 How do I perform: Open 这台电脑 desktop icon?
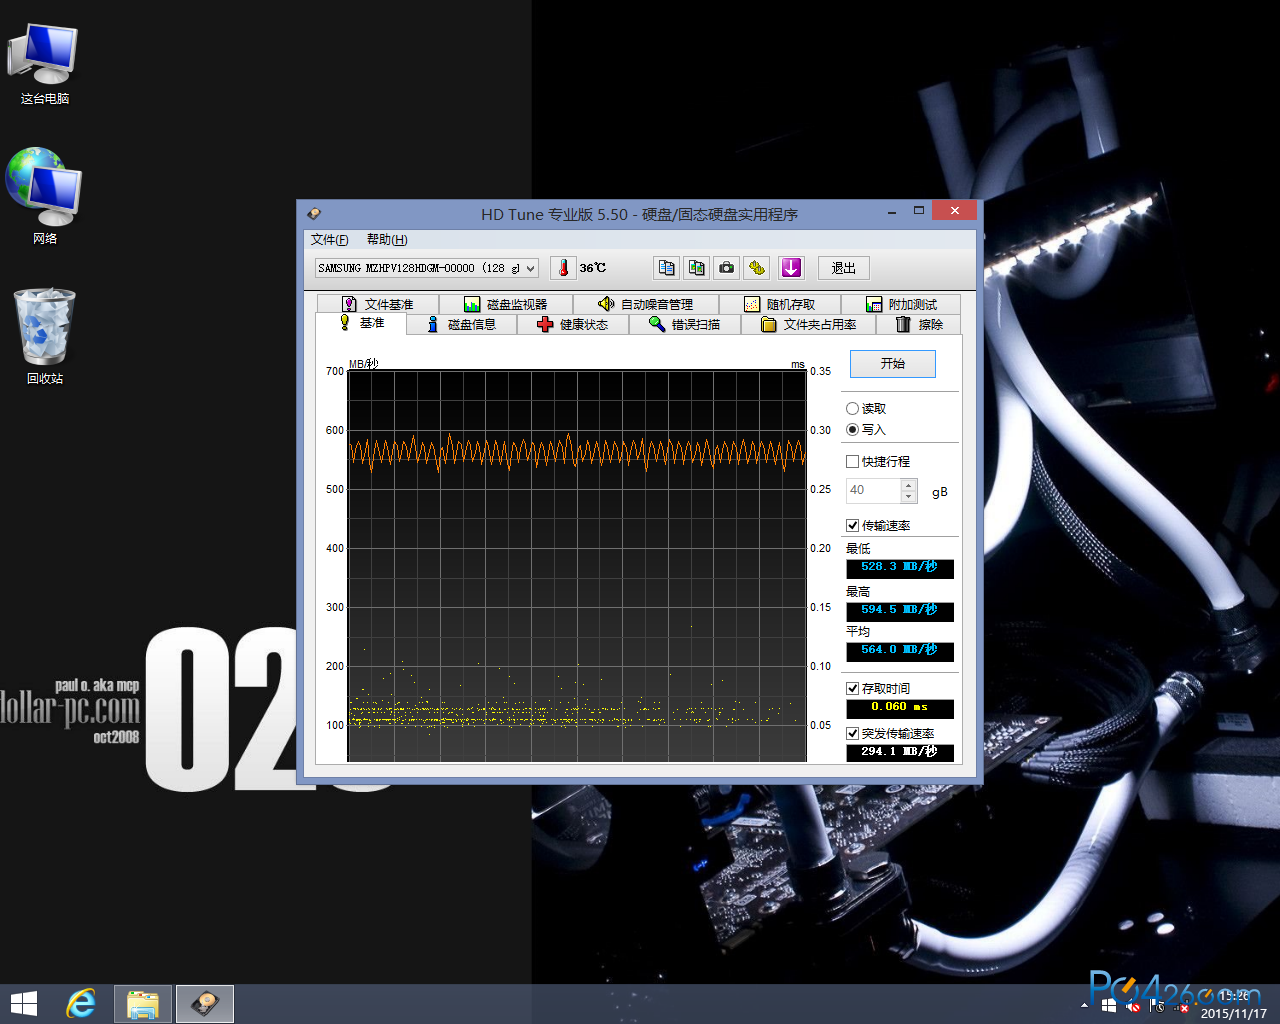click(45, 62)
